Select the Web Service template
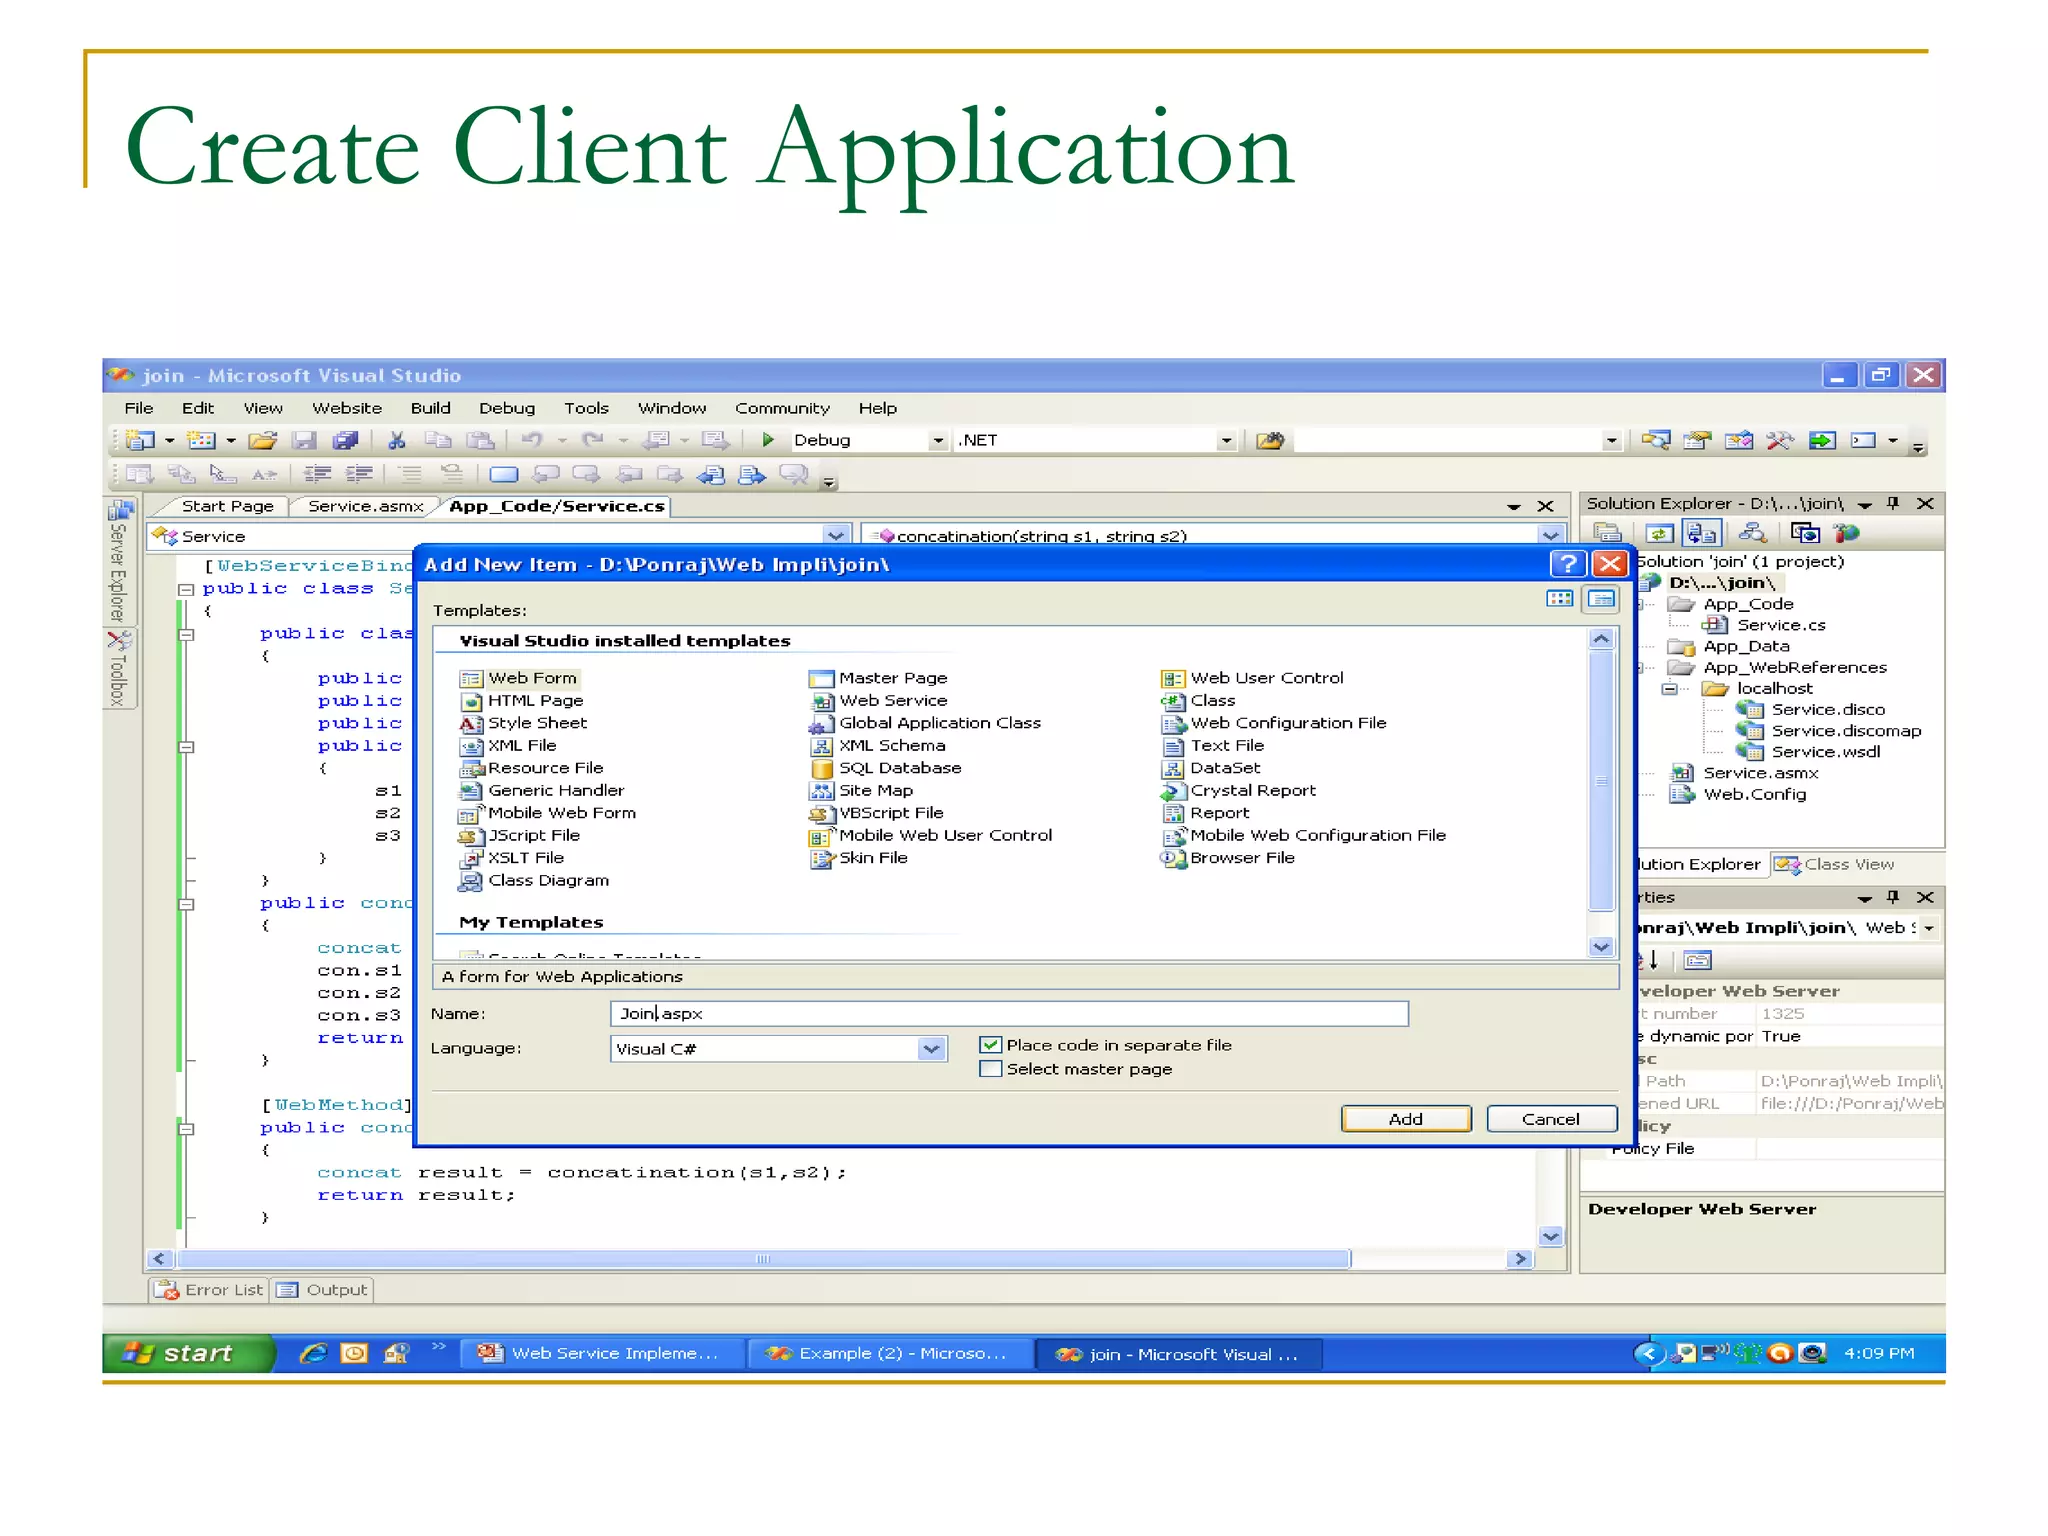 tap(878, 701)
